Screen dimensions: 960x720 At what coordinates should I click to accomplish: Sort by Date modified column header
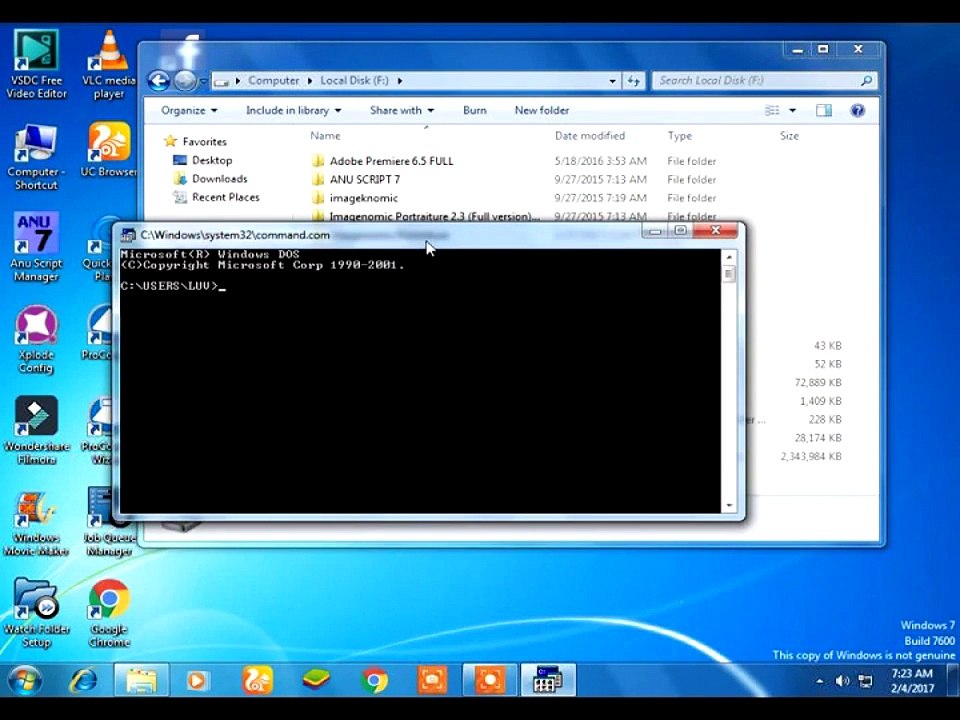pyautogui.click(x=590, y=136)
